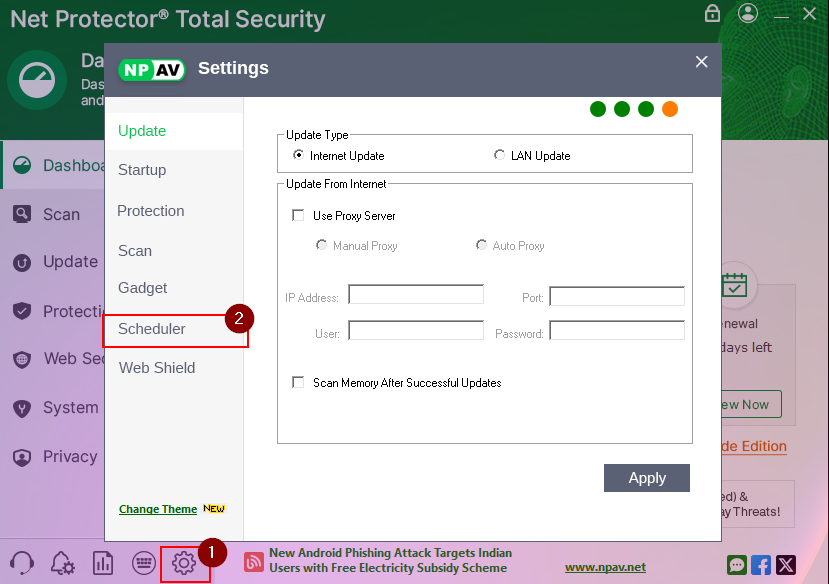Select the LAN Update radio button
Image resolution: width=829 pixels, height=584 pixels.
tap(500, 156)
